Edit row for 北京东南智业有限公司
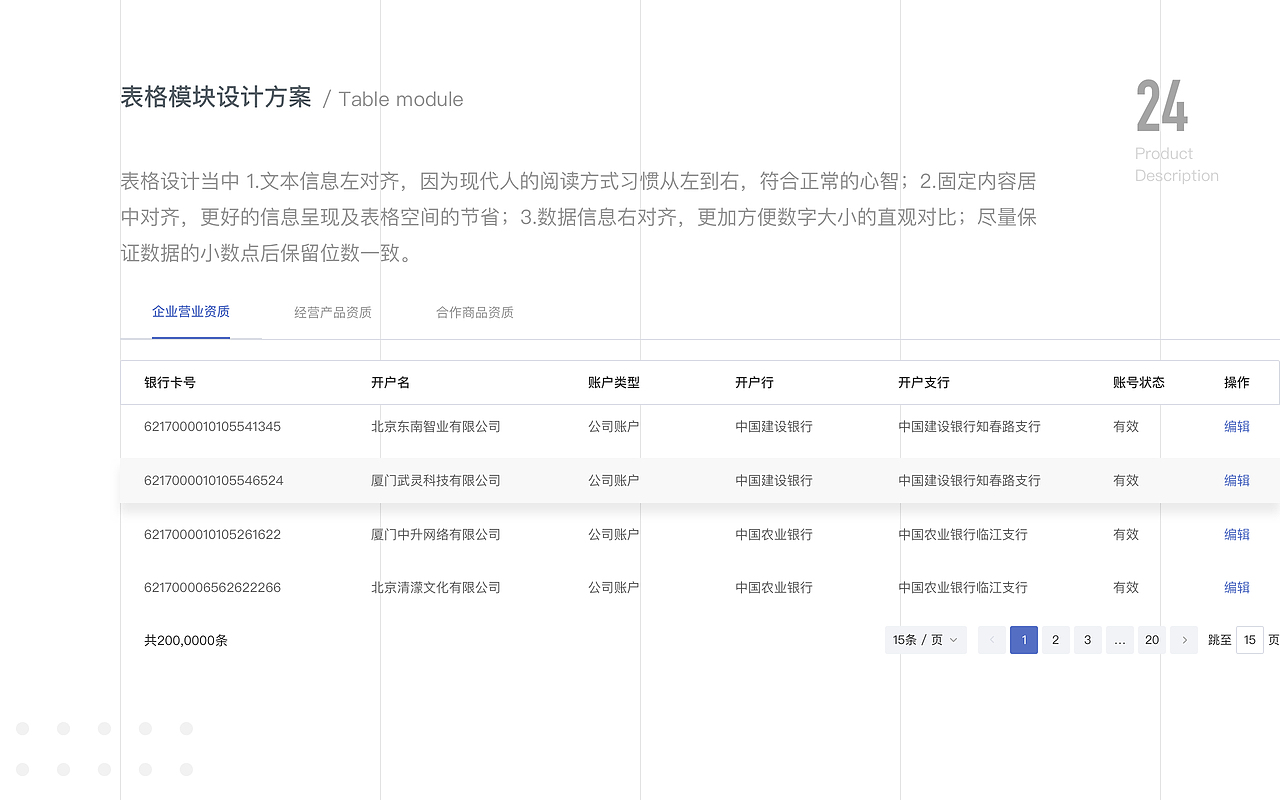The image size is (1280, 800). point(1237,426)
